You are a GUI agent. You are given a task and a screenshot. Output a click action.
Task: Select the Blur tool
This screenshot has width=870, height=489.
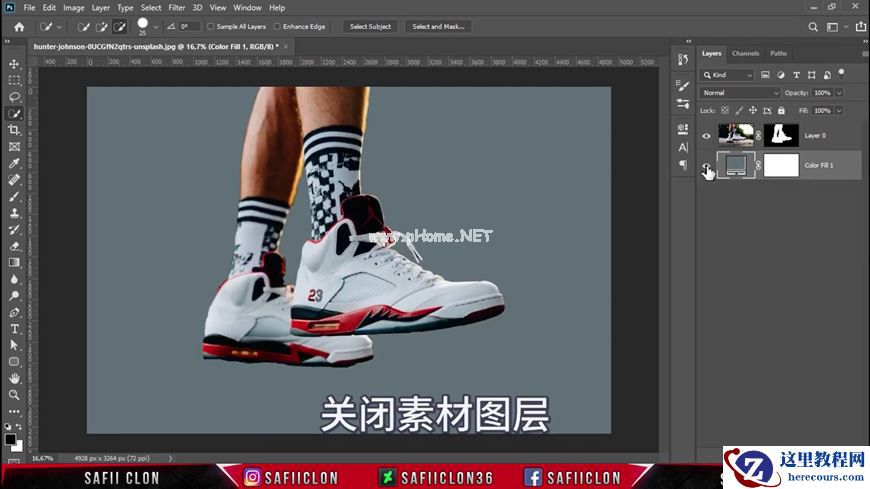tap(14, 279)
